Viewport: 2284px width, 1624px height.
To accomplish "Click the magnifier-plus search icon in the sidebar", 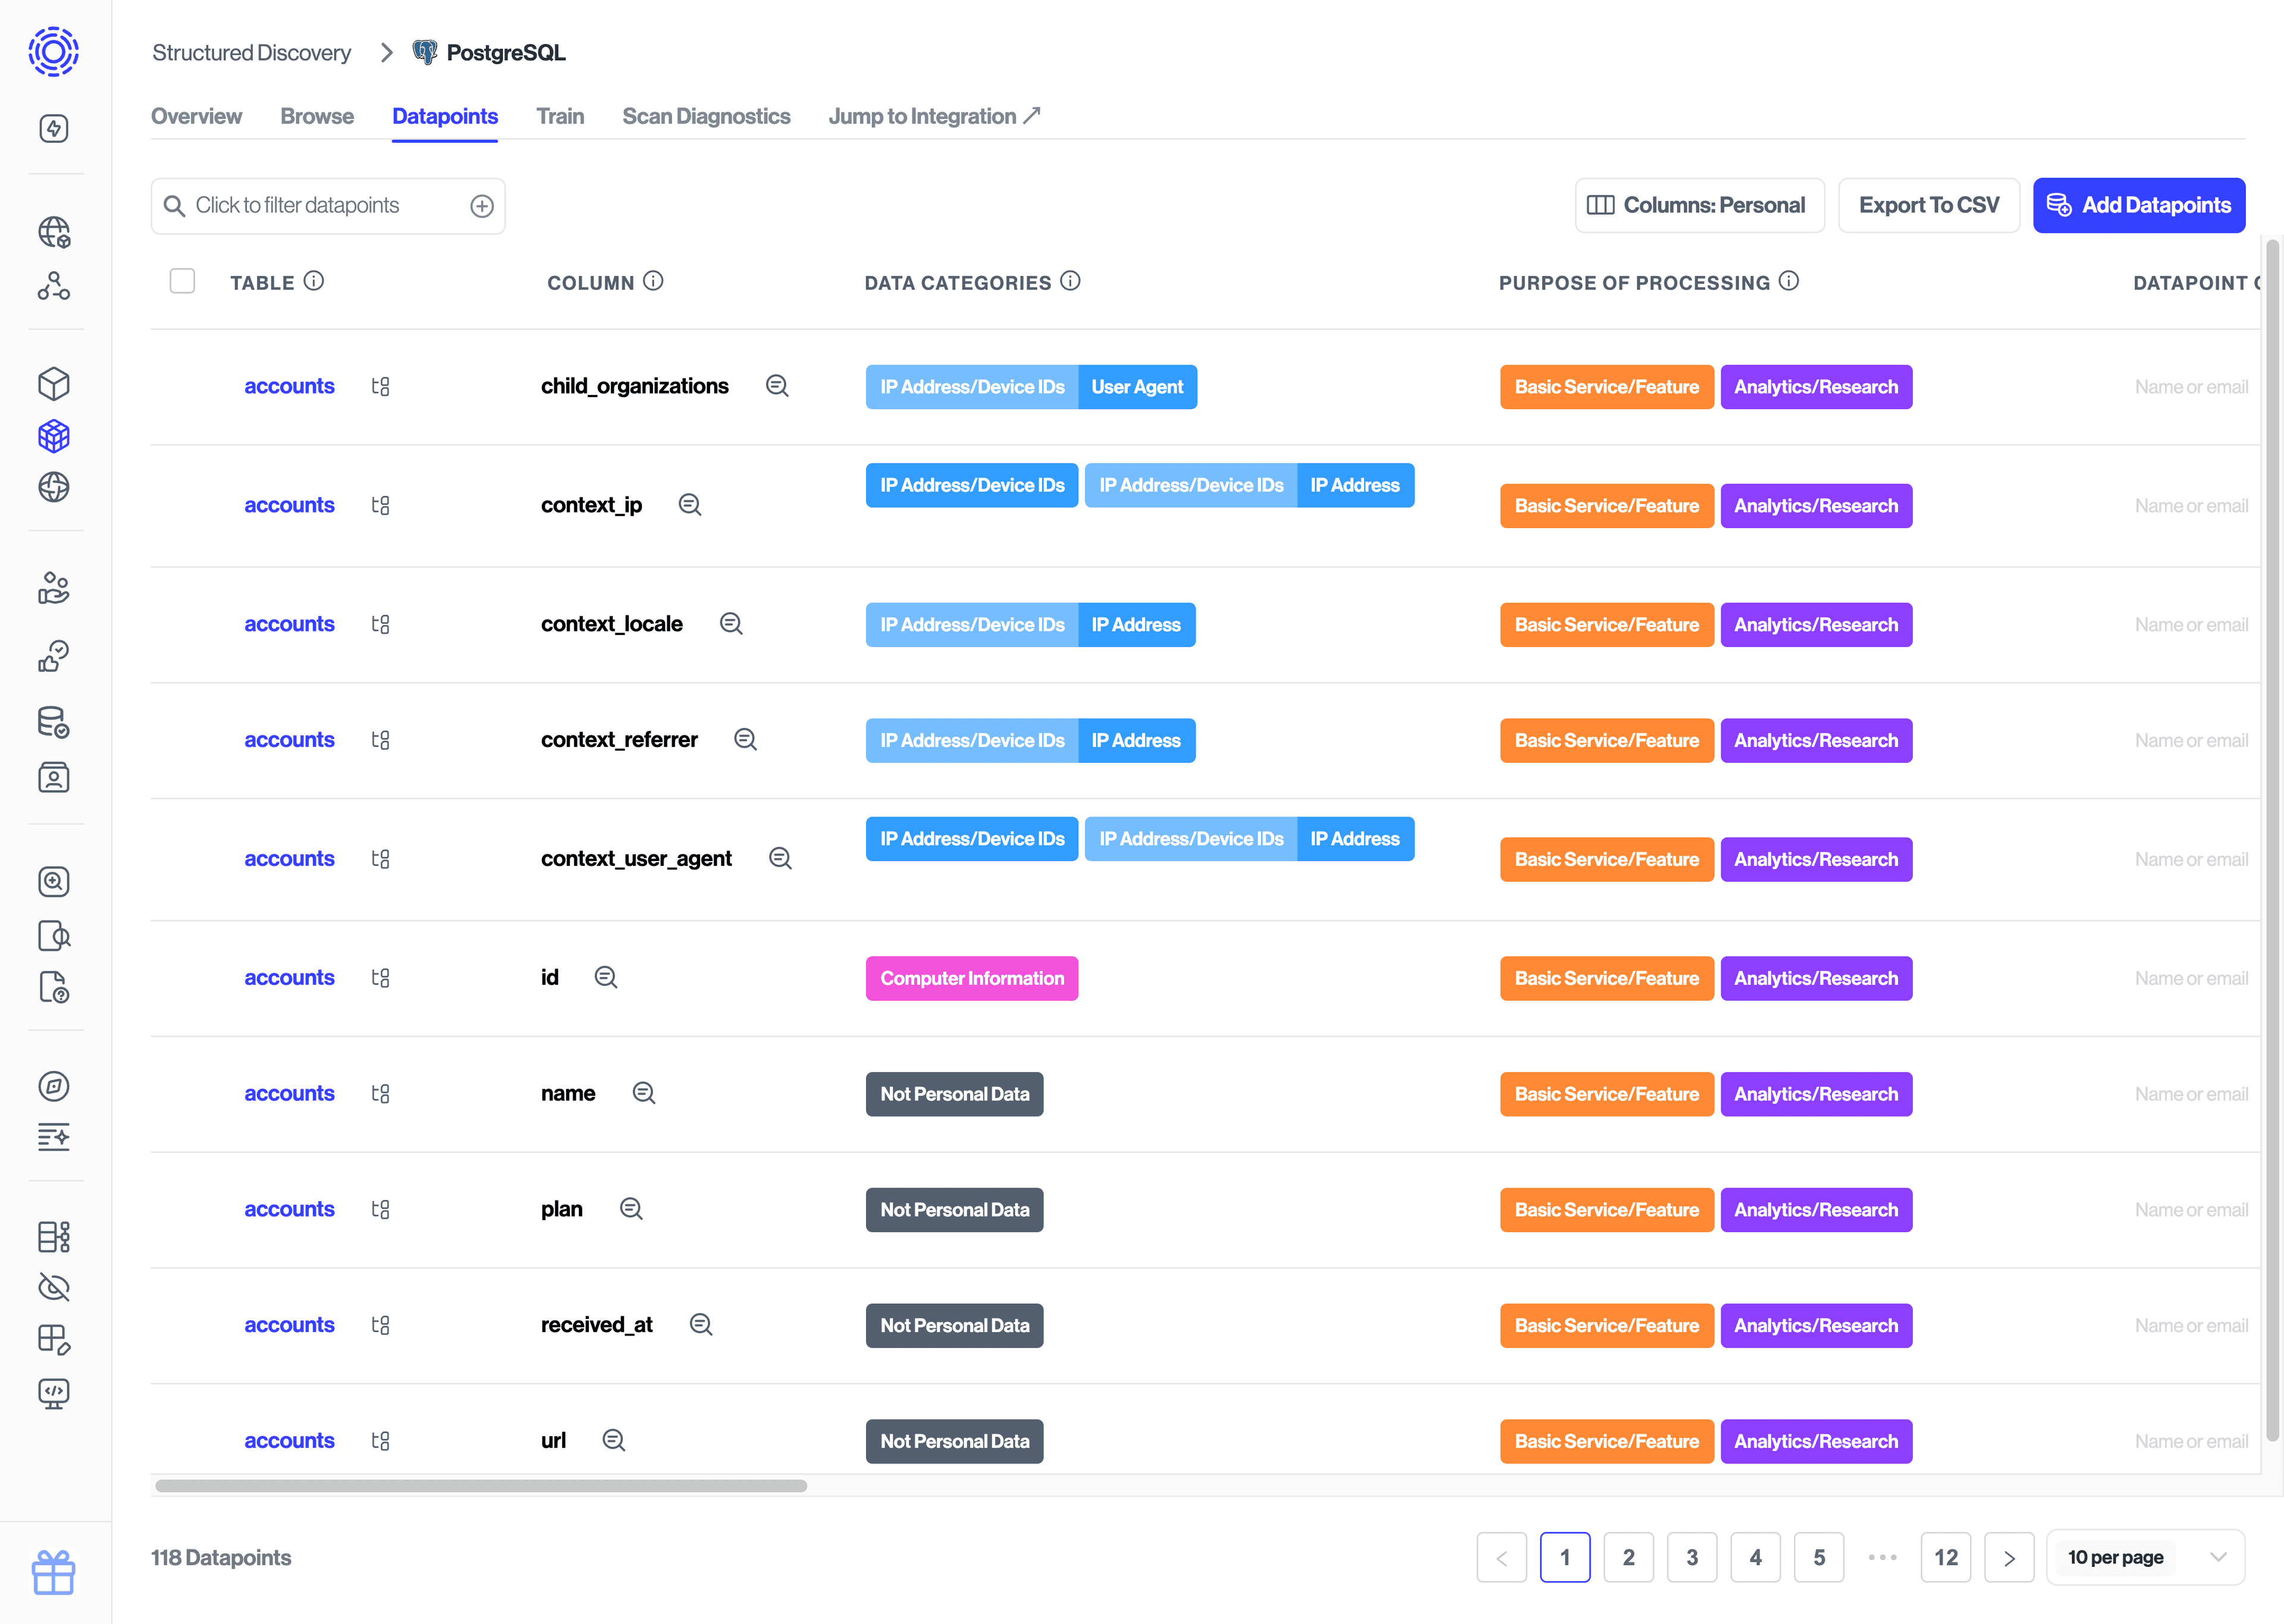I will click(x=54, y=881).
